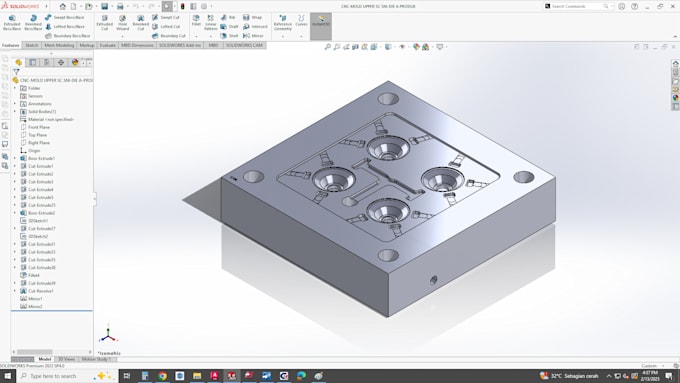Select the Intersect tool
Screen dimensions: 680x383
[x=255, y=26]
